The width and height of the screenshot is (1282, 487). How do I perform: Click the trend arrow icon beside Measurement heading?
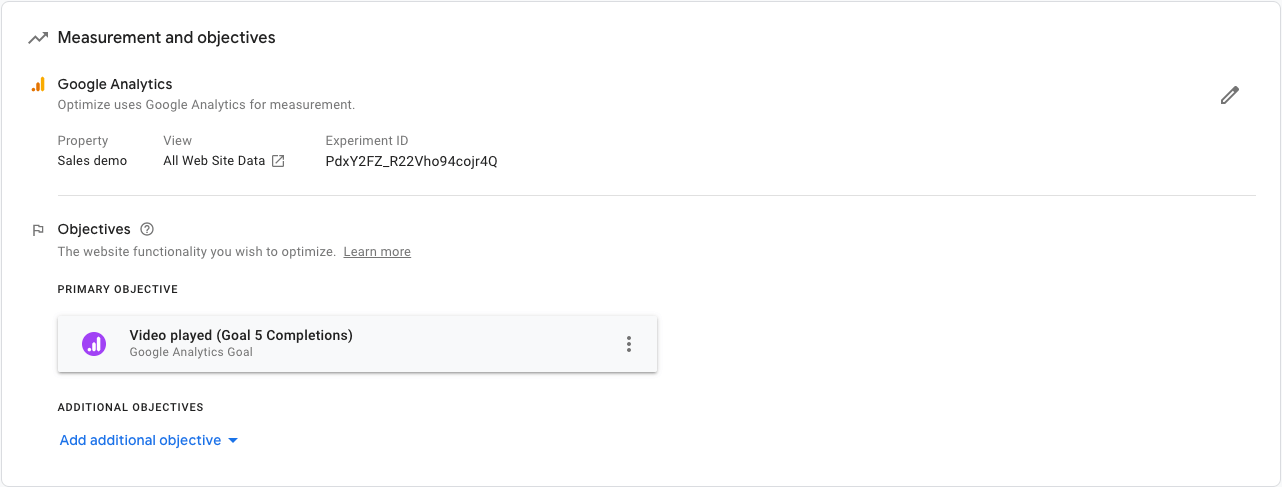(x=38, y=38)
